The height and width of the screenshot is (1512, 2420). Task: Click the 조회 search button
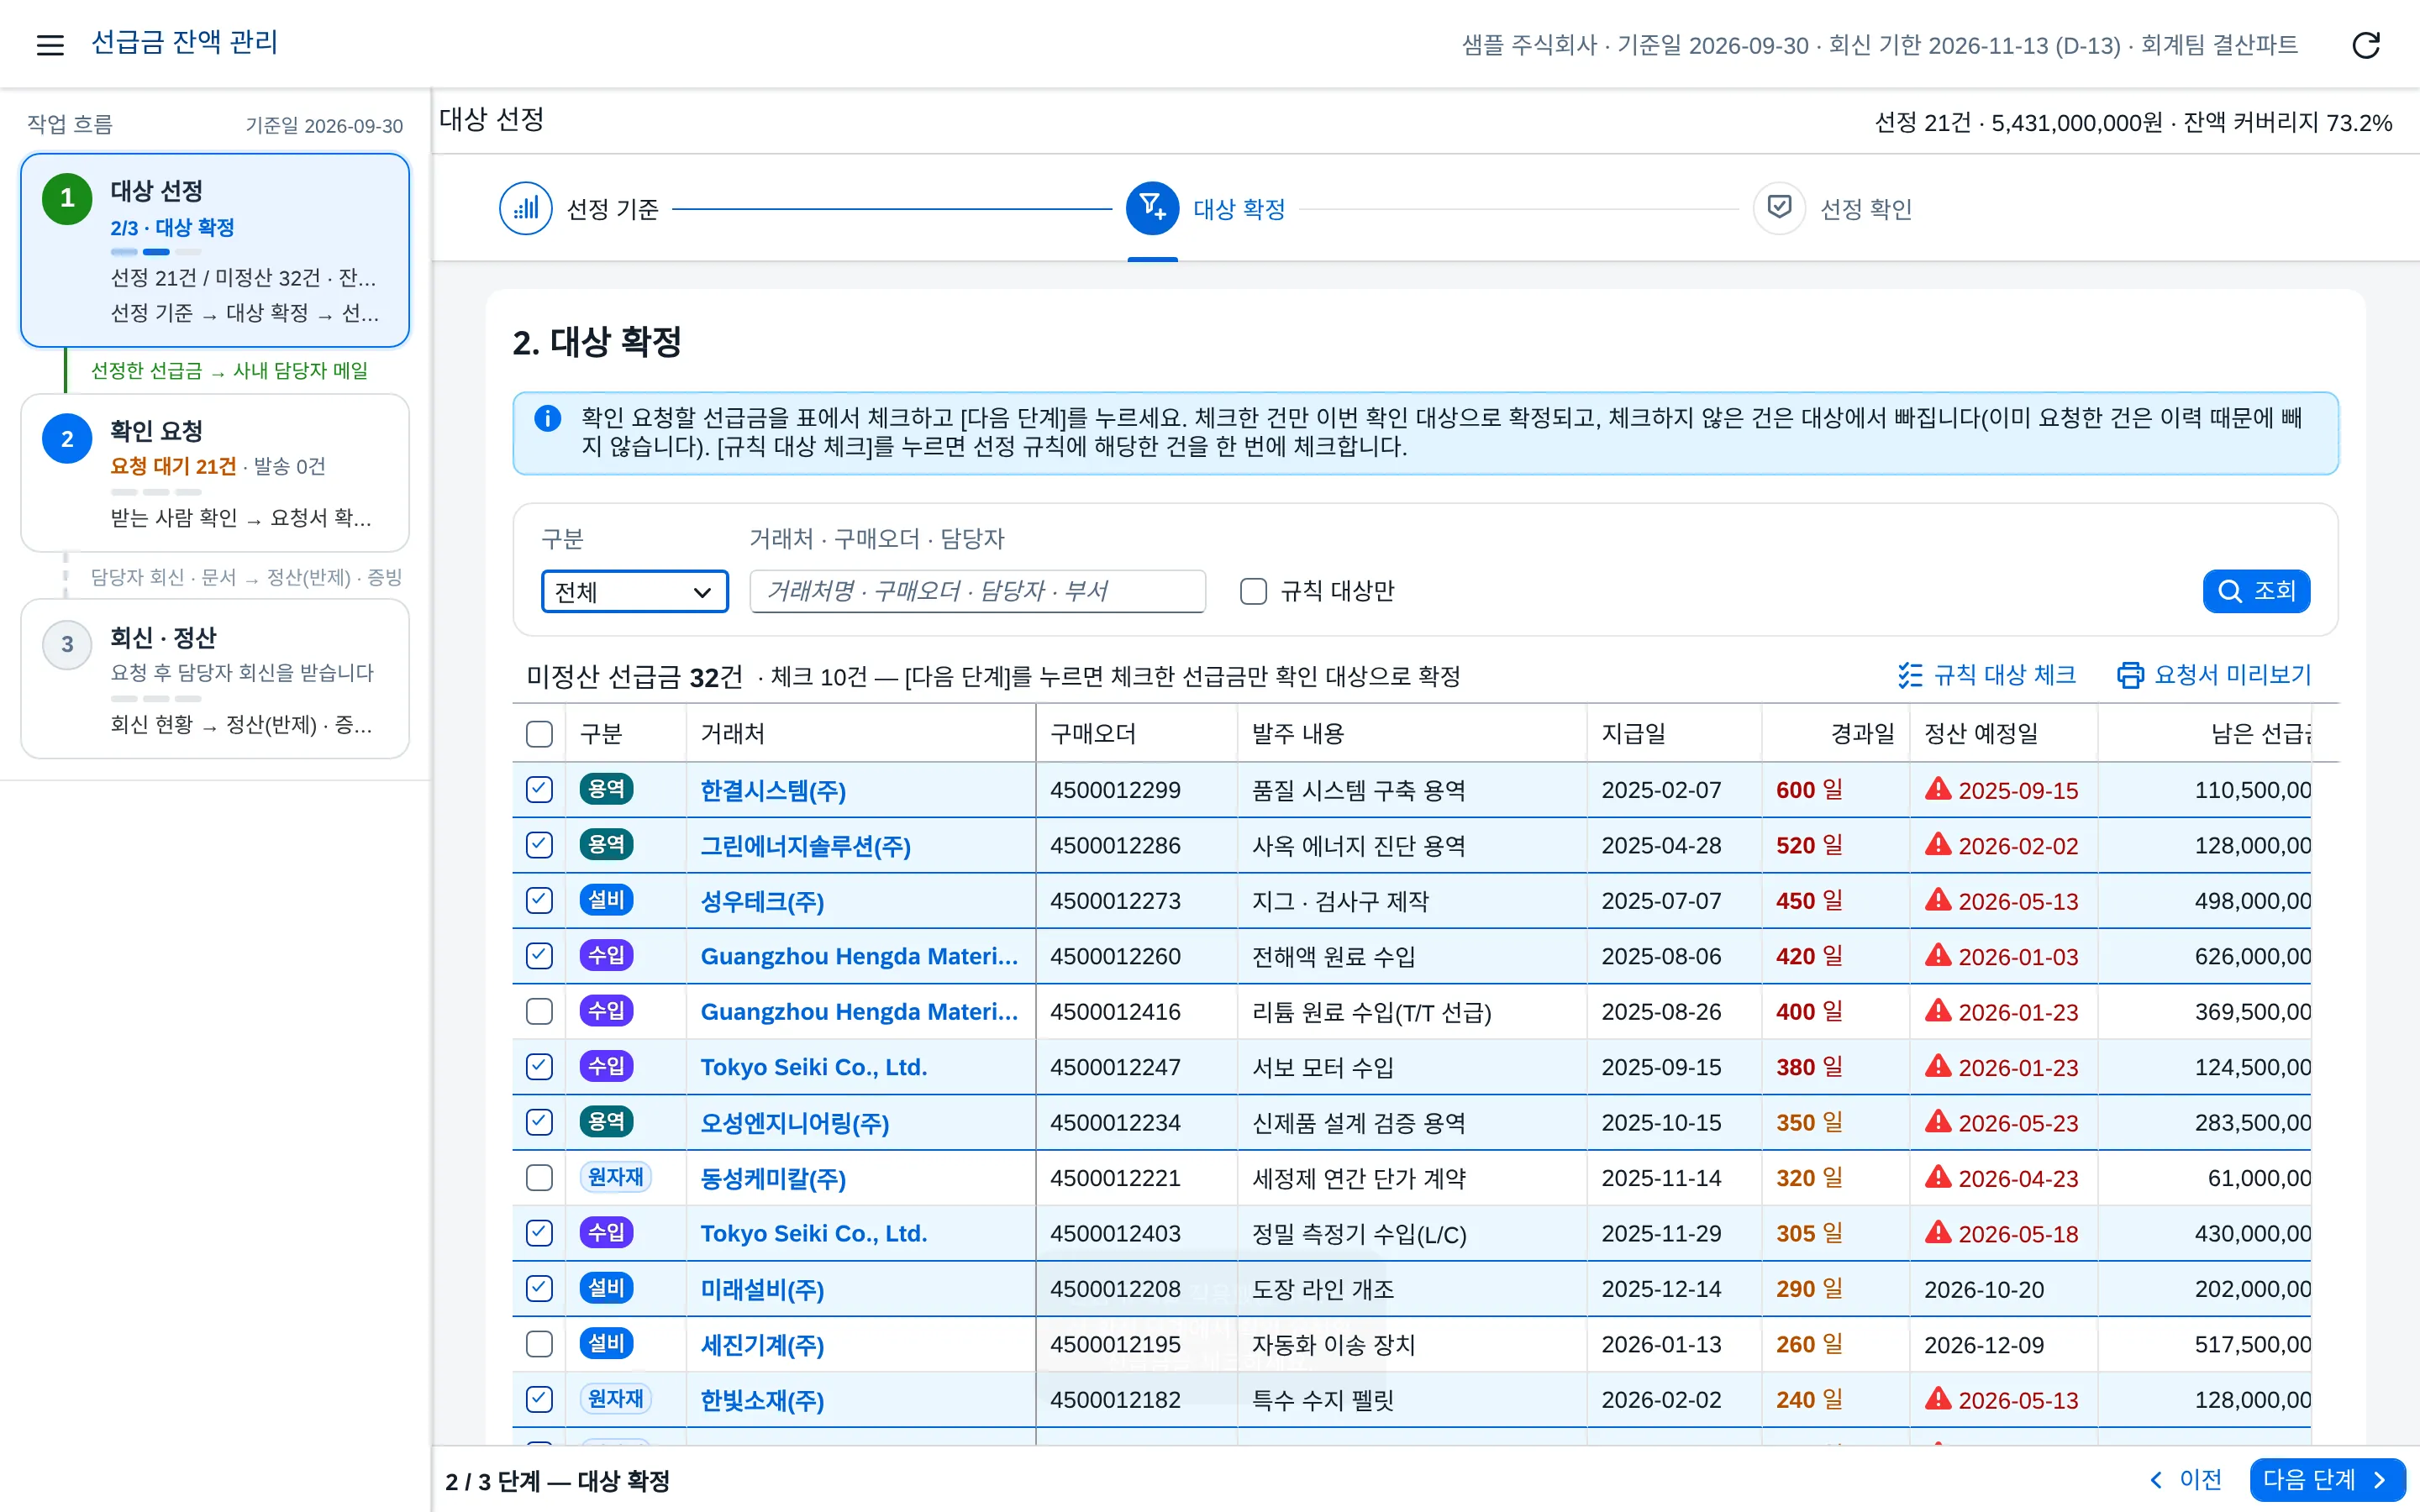2256,591
